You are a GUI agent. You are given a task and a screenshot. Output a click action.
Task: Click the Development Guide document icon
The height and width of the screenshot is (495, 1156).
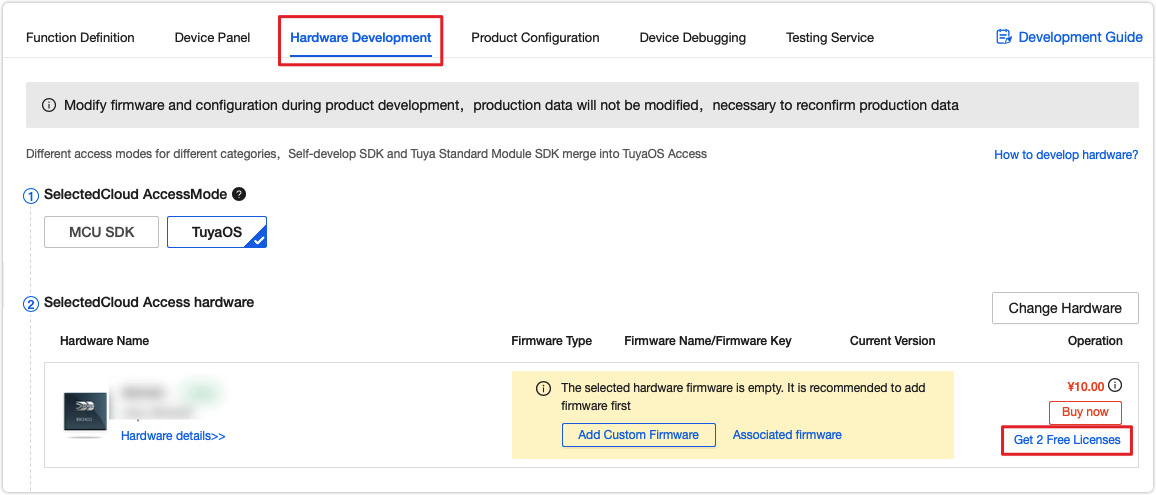tap(1003, 37)
